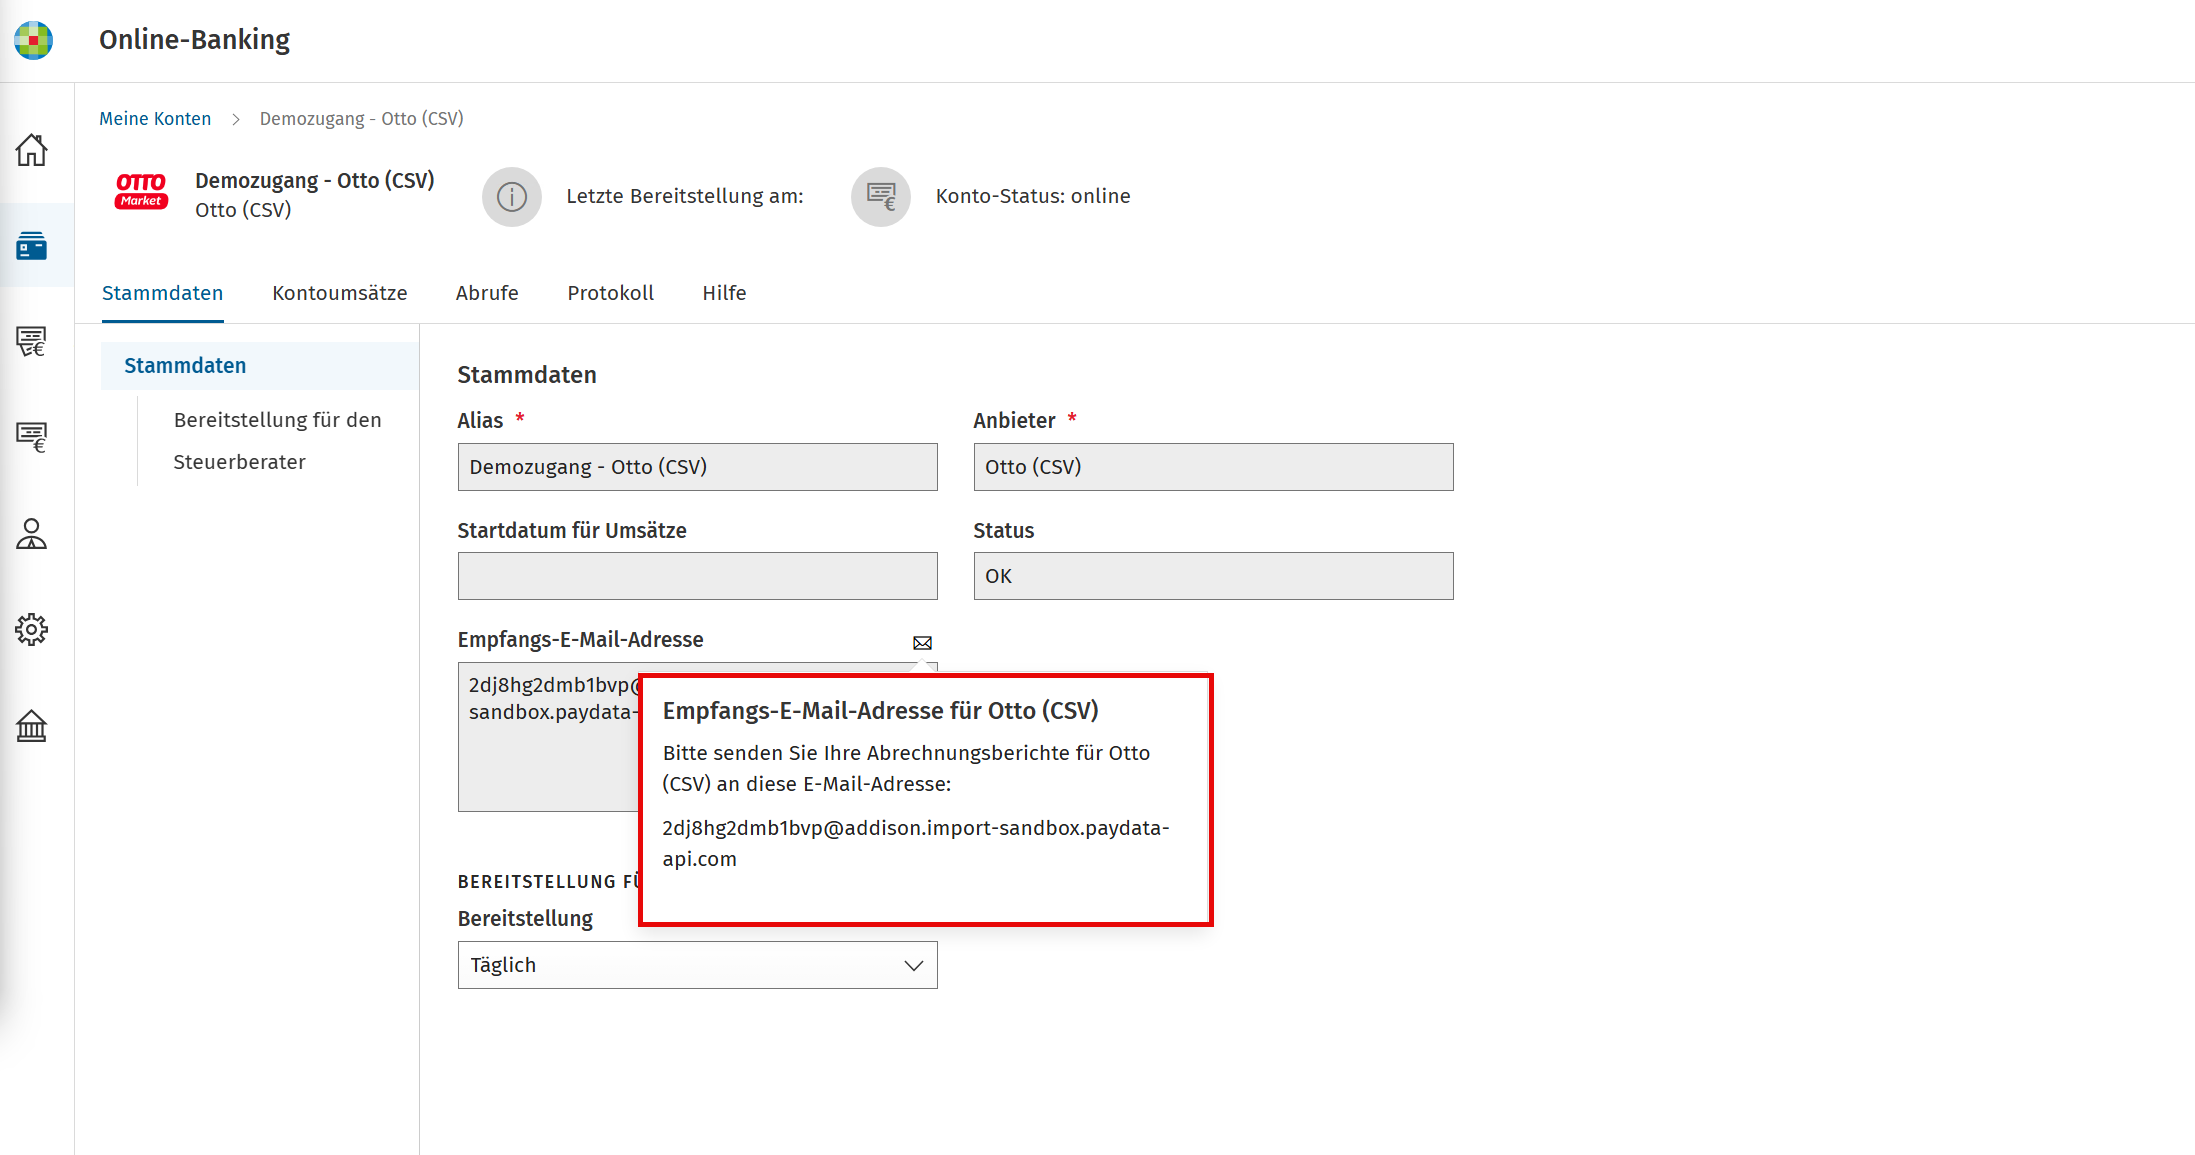Click the email address in the popup
2195x1155 pixels.
pyautogui.click(x=915, y=843)
